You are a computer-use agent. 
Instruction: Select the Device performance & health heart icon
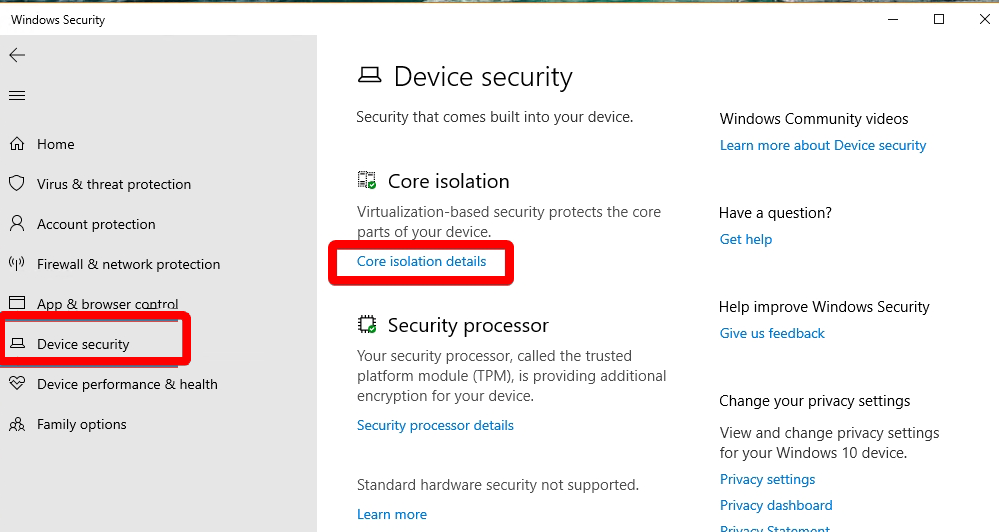click(x=17, y=384)
